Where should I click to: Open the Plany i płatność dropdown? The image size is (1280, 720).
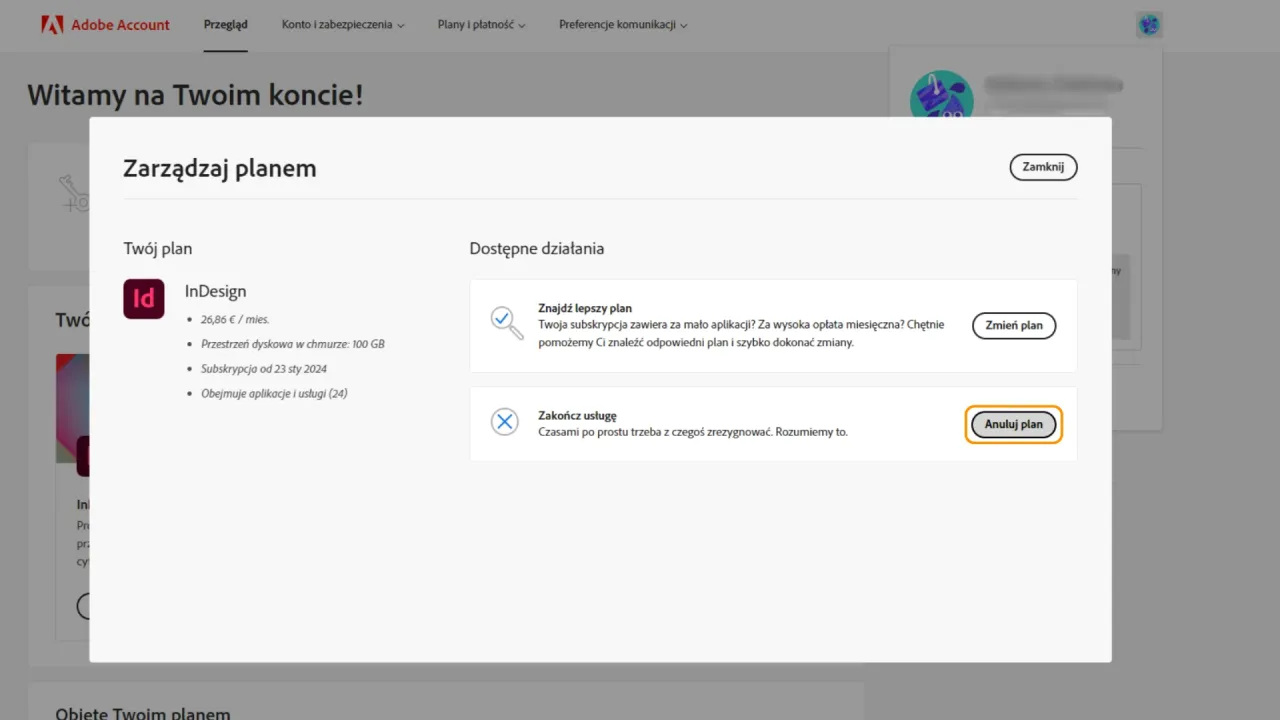tap(481, 24)
